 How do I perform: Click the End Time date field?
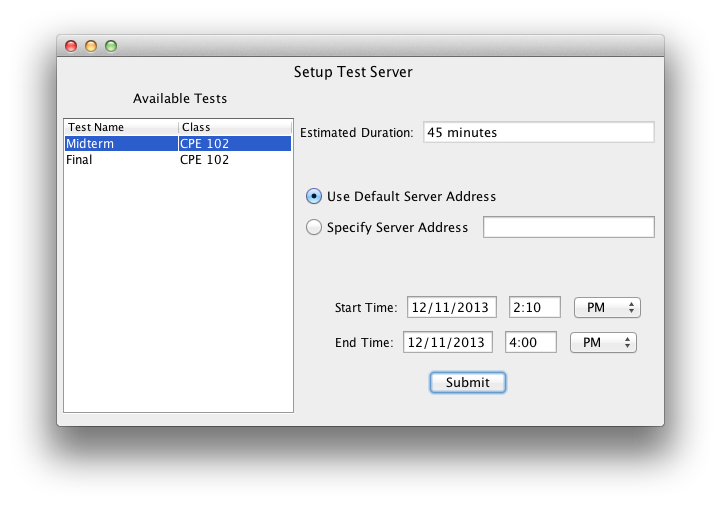[447, 342]
